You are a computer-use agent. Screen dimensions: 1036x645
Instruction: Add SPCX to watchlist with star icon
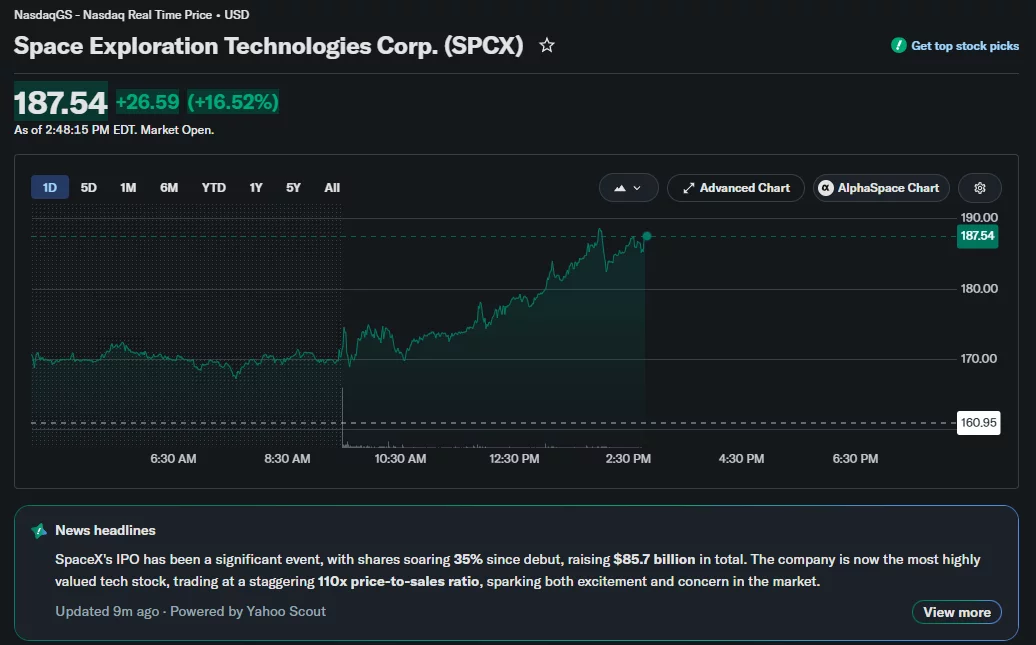tap(546, 46)
